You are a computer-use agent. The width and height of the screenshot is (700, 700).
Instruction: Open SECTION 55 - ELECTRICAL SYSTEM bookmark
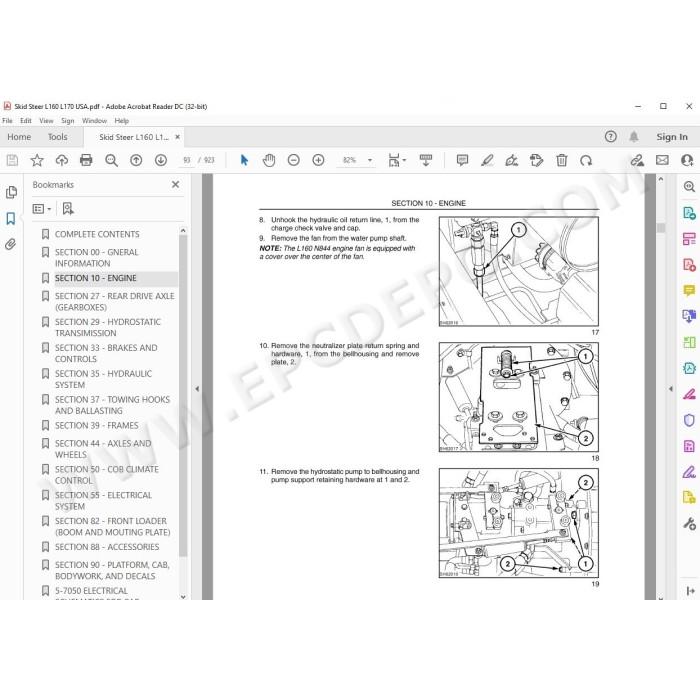(103, 500)
